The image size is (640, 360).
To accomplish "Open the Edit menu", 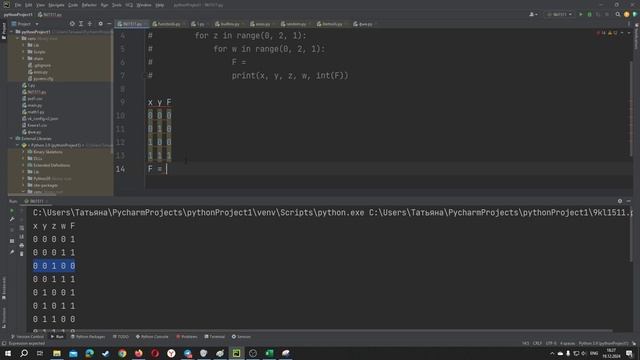I will (x=29, y=5).
